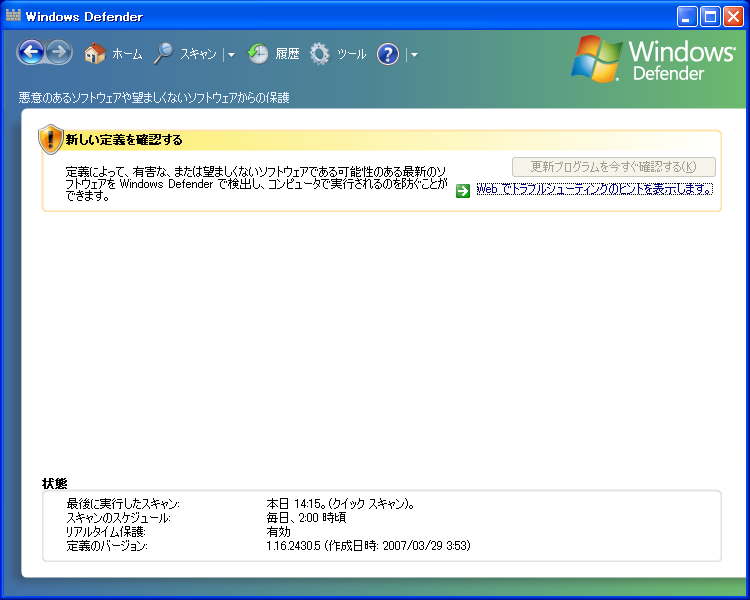The image size is (750, 600).
Task: Open tools via the gear icon
Action: click(320, 54)
